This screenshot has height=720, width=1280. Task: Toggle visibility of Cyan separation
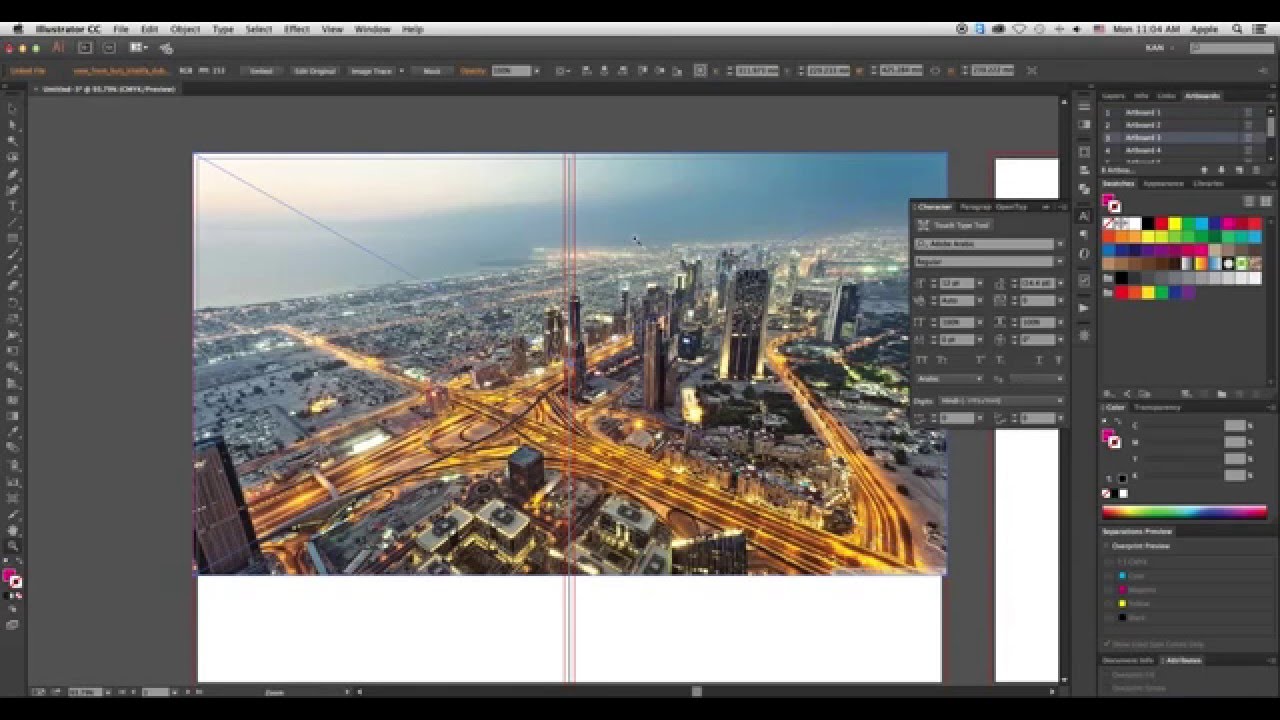tap(1109, 576)
